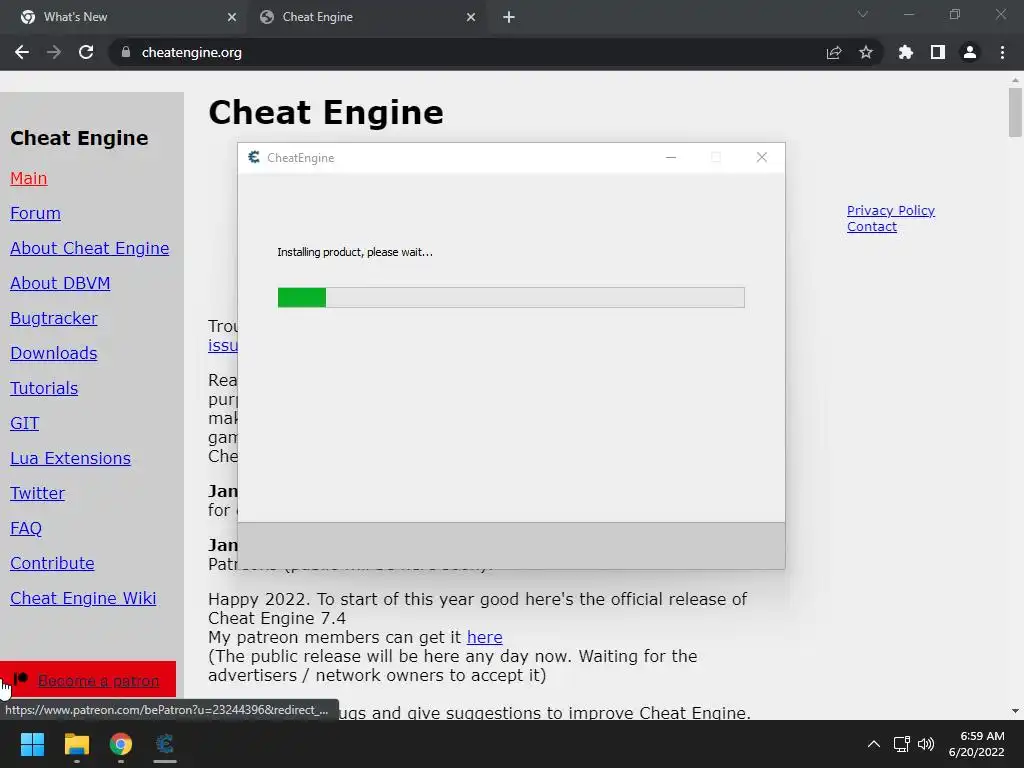The width and height of the screenshot is (1024, 768).
Task: Reload the cheatengine.org page
Action: [x=86, y=52]
